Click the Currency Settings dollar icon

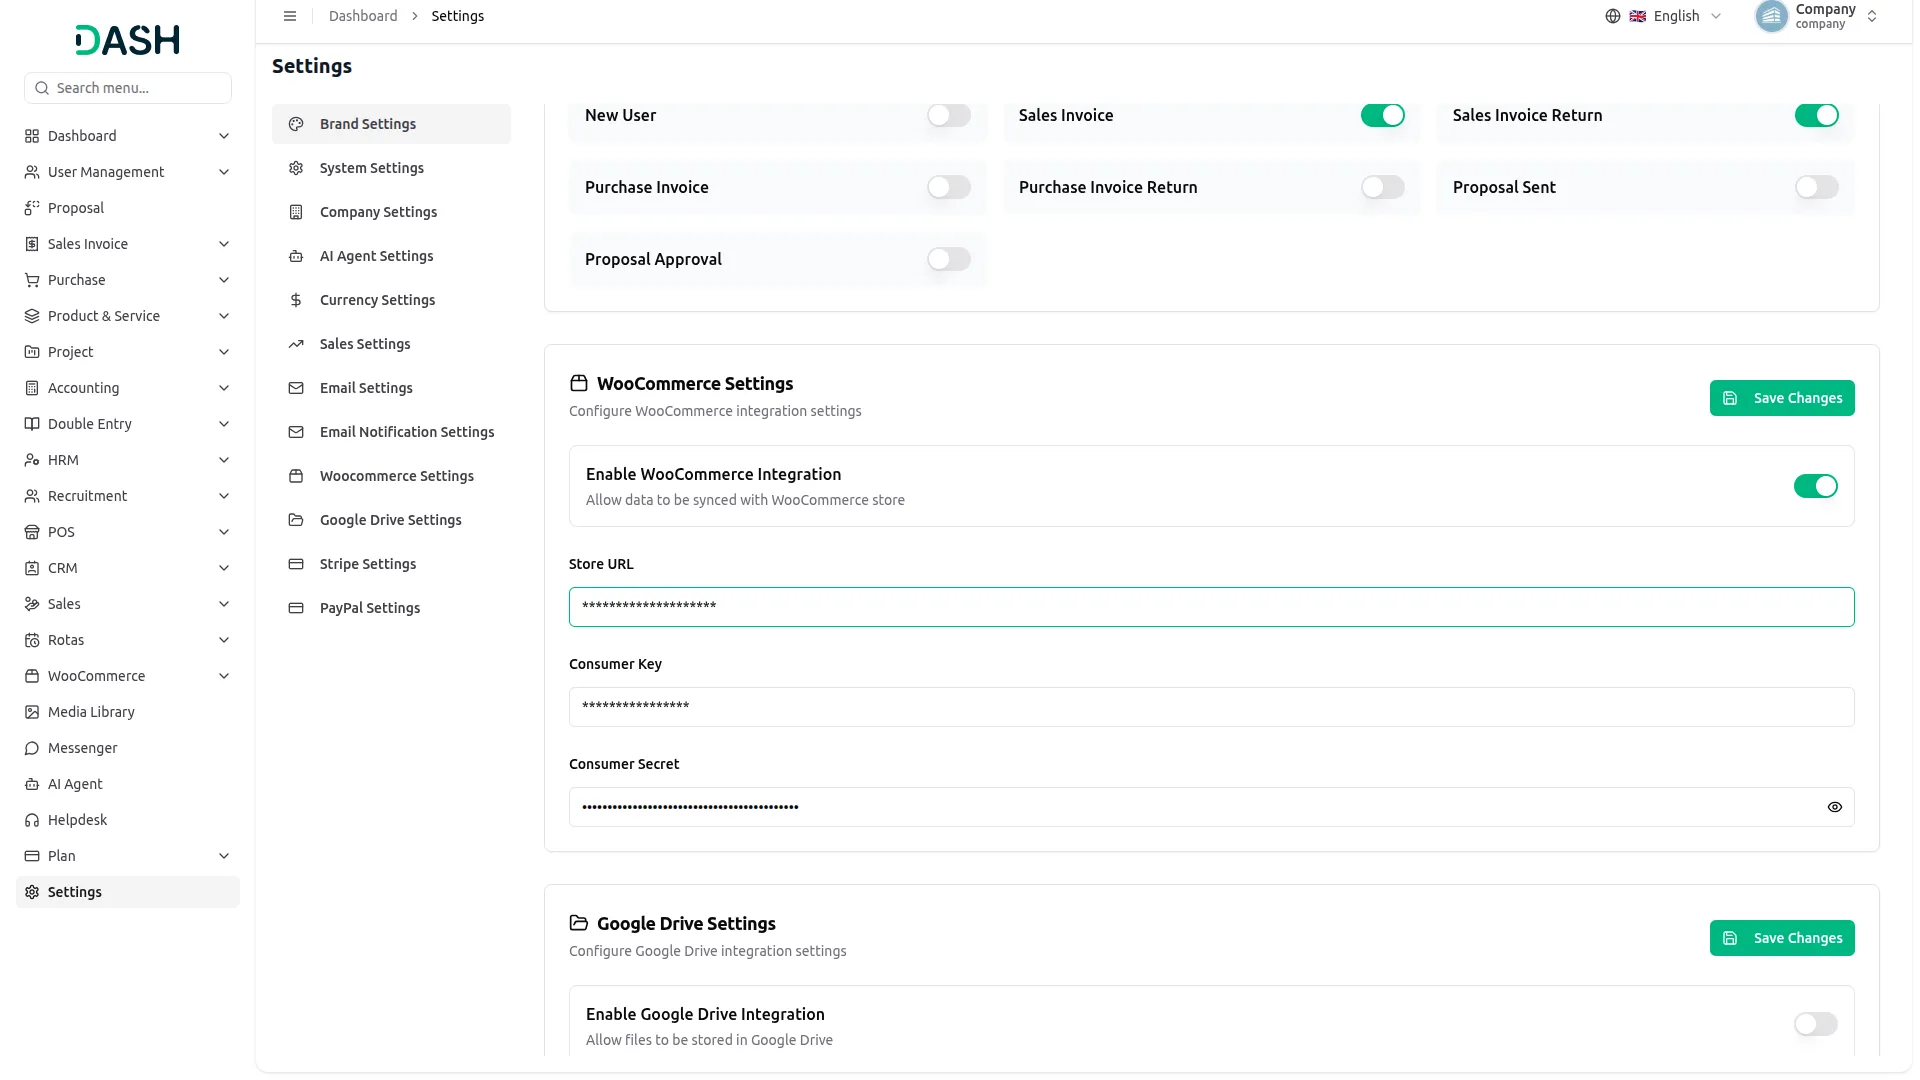point(296,300)
